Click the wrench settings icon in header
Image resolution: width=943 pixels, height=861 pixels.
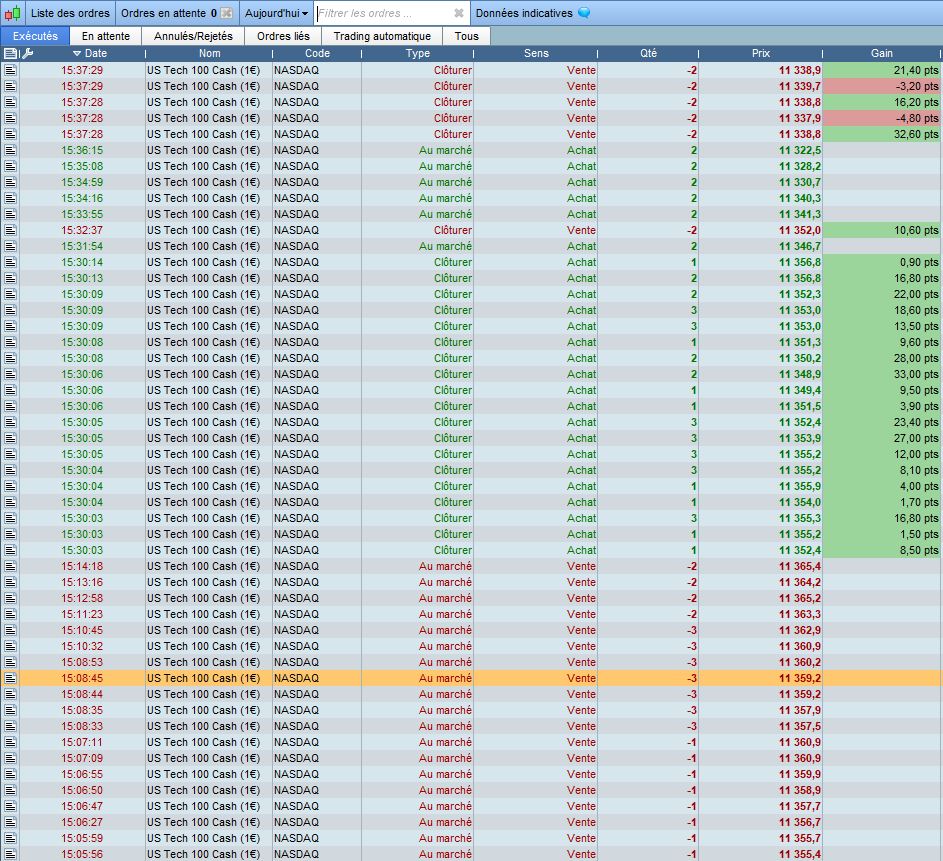coord(28,54)
